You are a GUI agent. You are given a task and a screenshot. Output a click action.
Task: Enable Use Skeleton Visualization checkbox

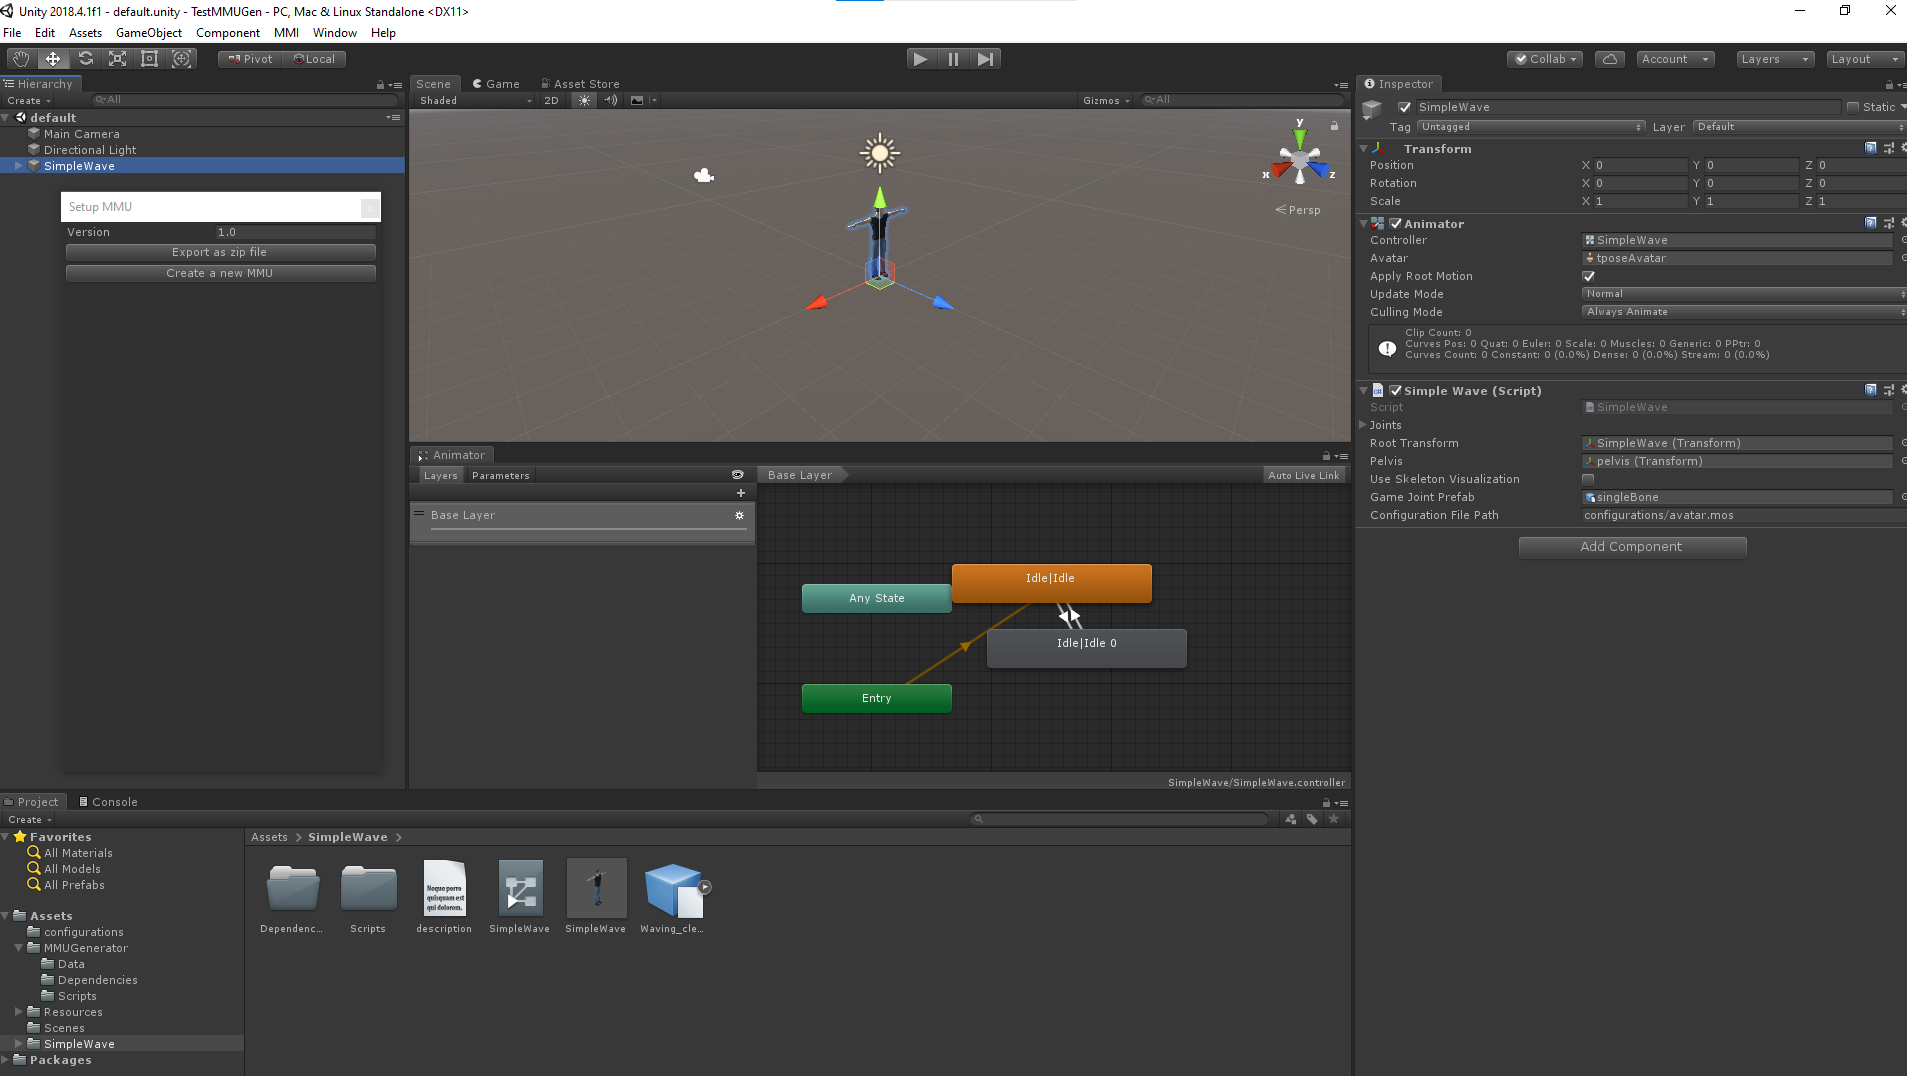pyautogui.click(x=1589, y=479)
